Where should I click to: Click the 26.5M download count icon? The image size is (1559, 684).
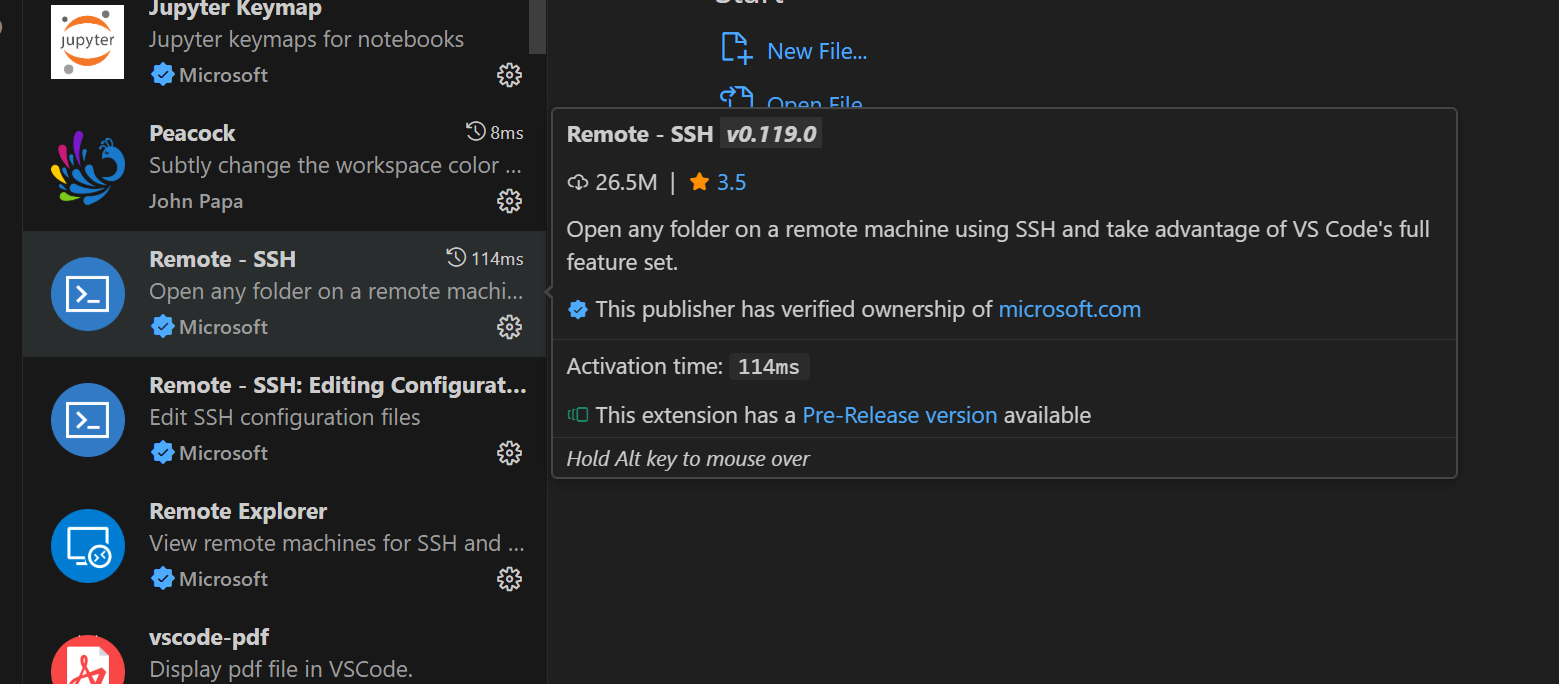(x=578, y=183)
